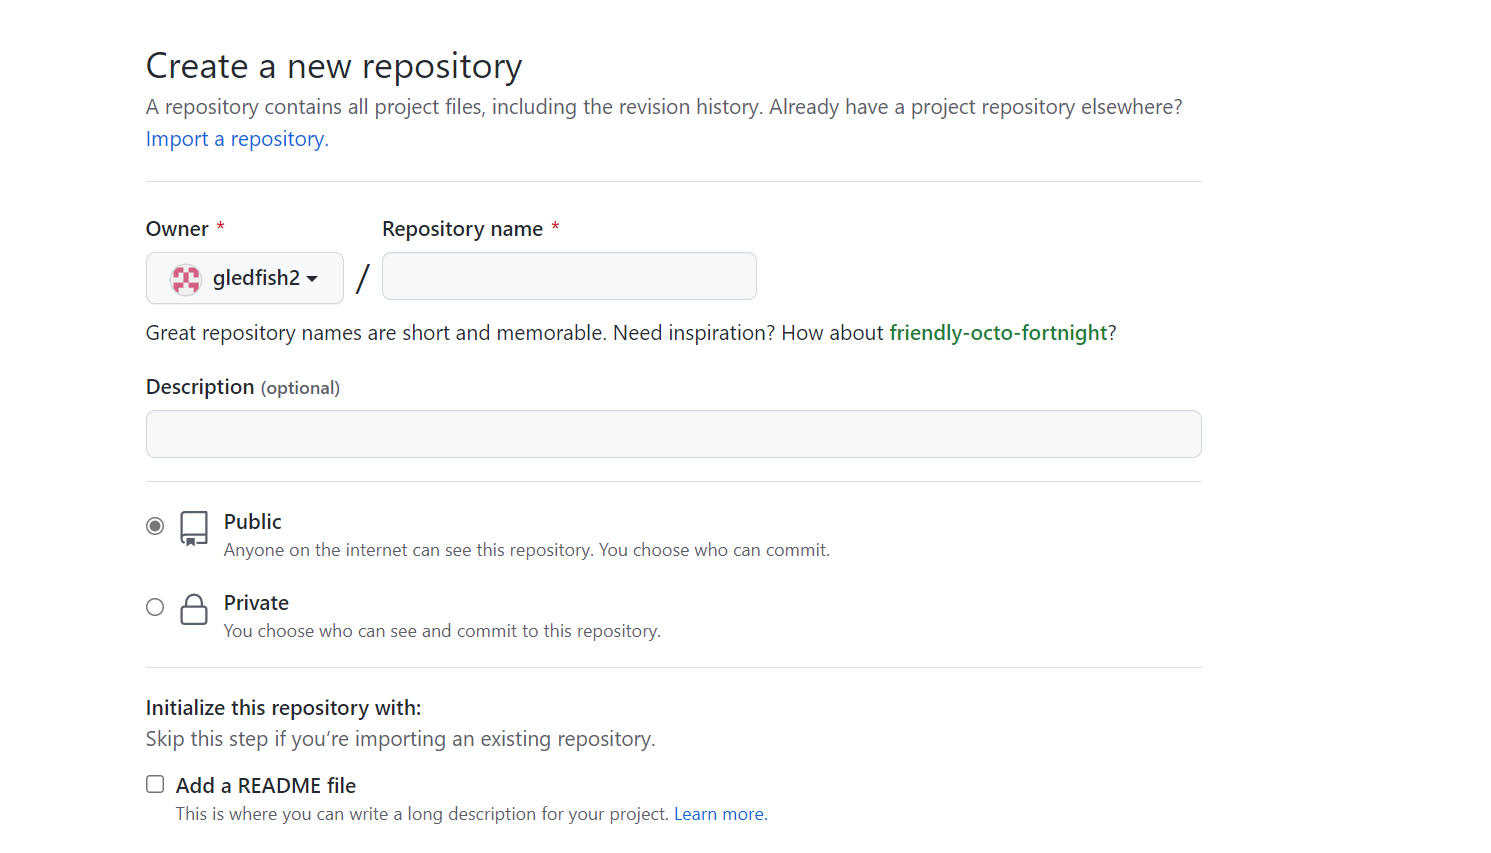Click the Owner field label

point(177,229)
